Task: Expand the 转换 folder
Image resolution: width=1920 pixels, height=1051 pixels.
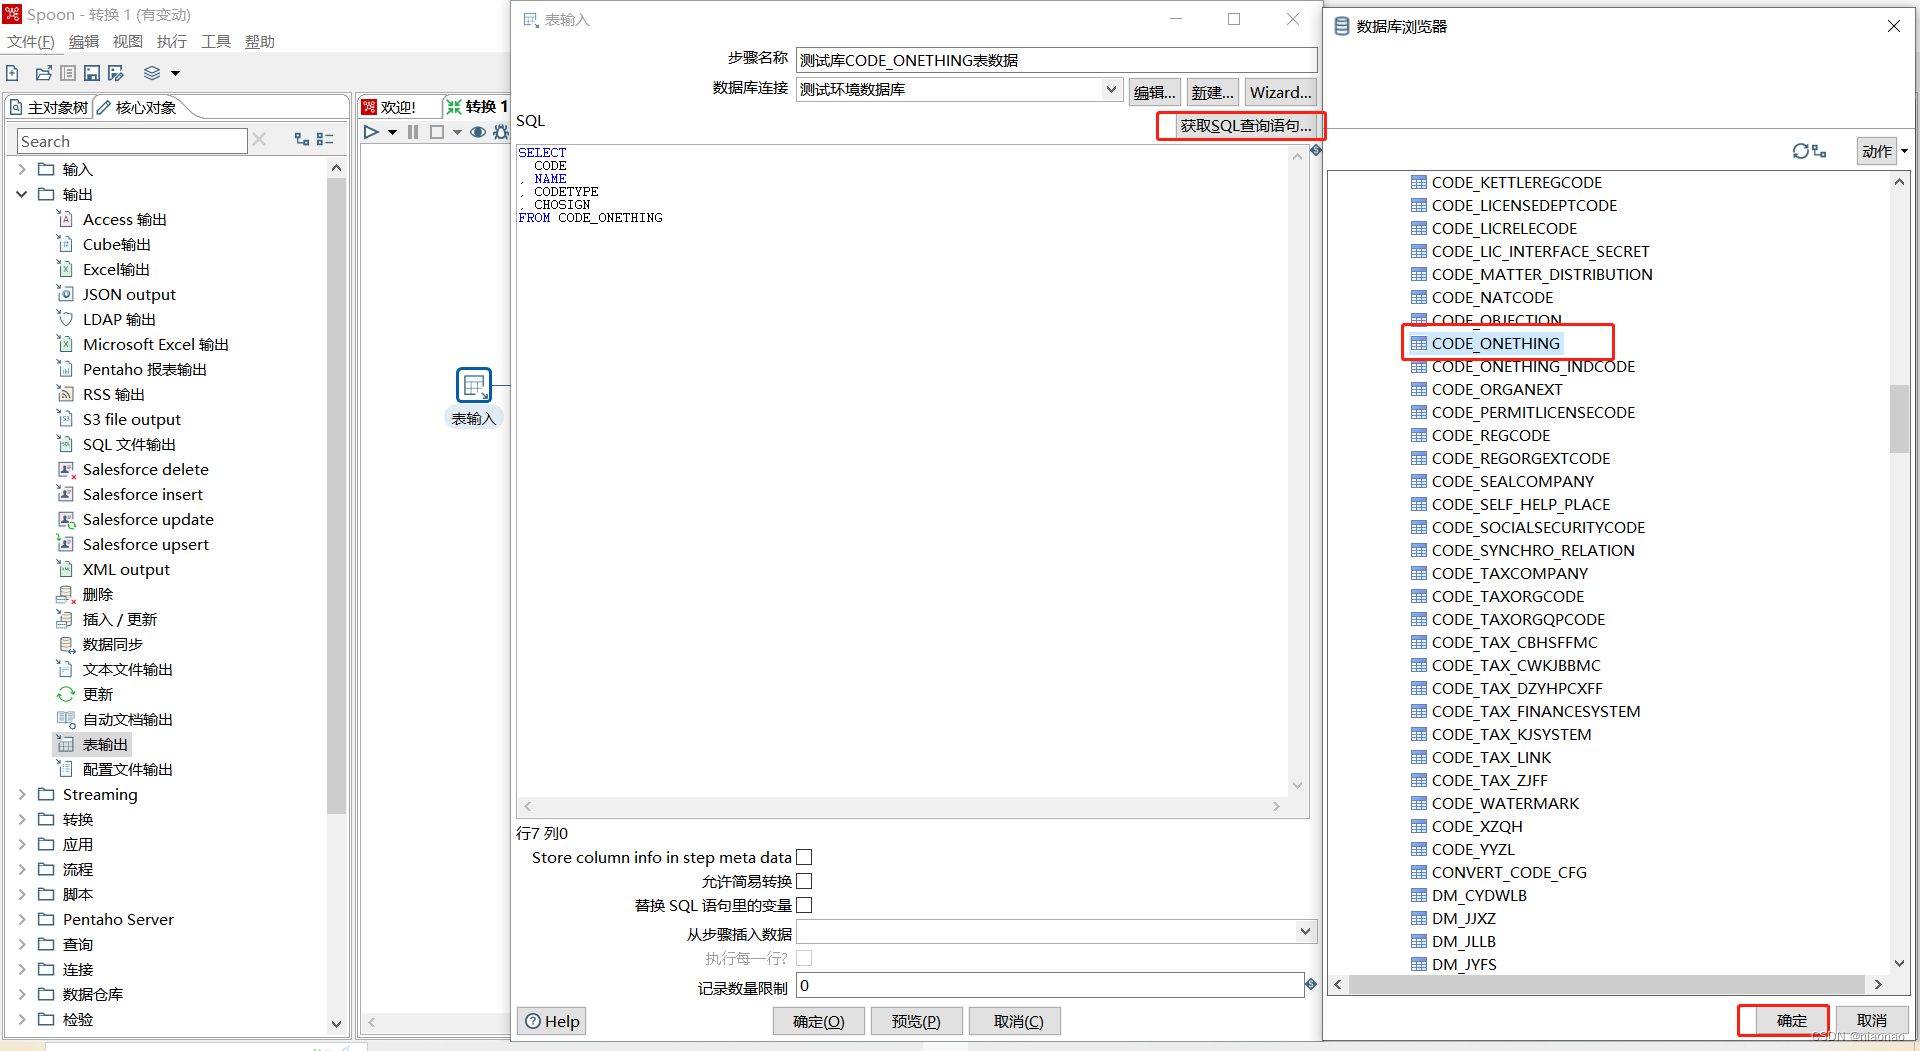Action: (22, 819)
